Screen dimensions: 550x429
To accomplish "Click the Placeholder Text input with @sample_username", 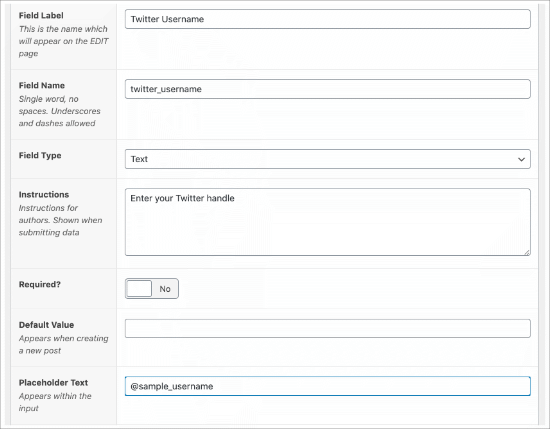I will pyautogui.click(x=328, y=386).
